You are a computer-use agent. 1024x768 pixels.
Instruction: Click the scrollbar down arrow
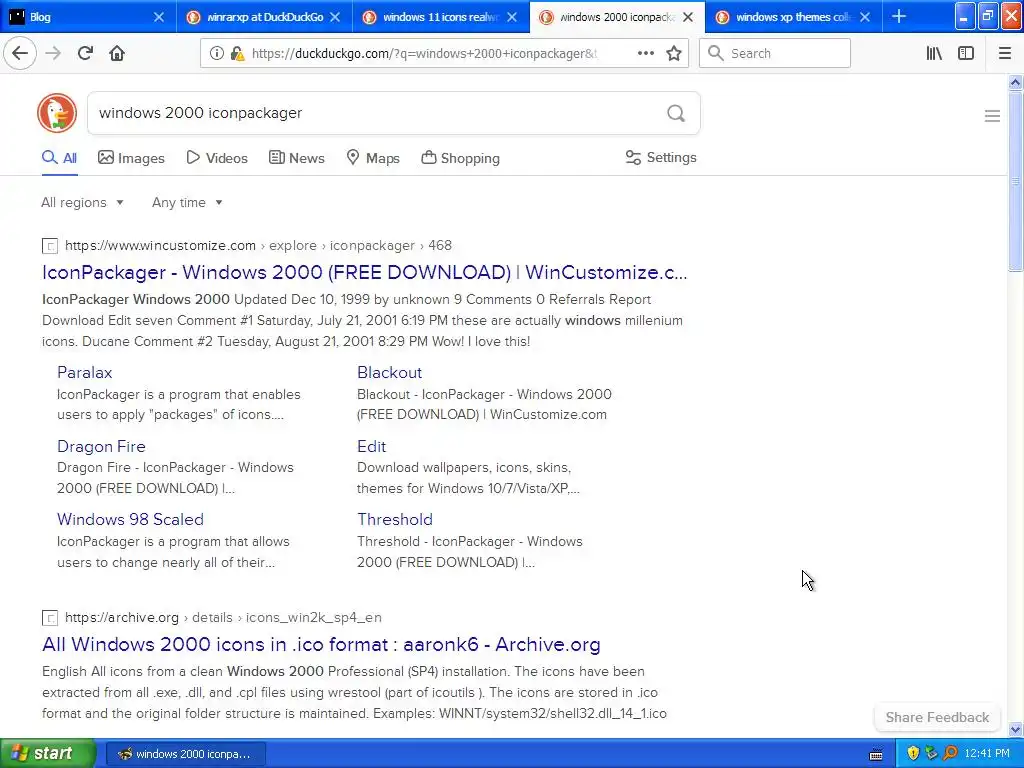[x=1015, y=729]
